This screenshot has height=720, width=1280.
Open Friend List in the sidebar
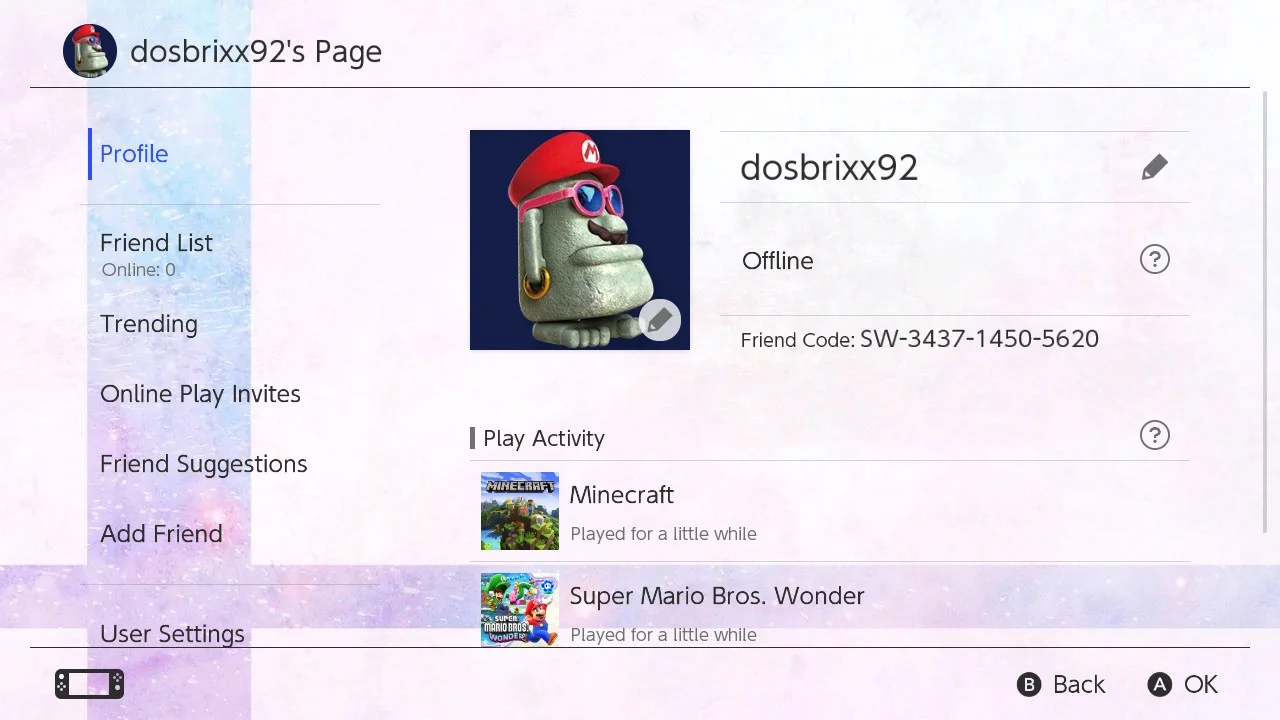coord(156,243)
